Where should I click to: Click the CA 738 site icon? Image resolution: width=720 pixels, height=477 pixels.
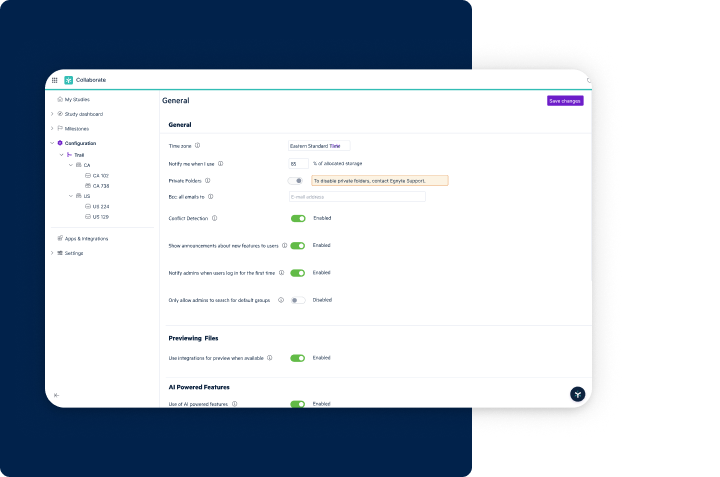88,185
